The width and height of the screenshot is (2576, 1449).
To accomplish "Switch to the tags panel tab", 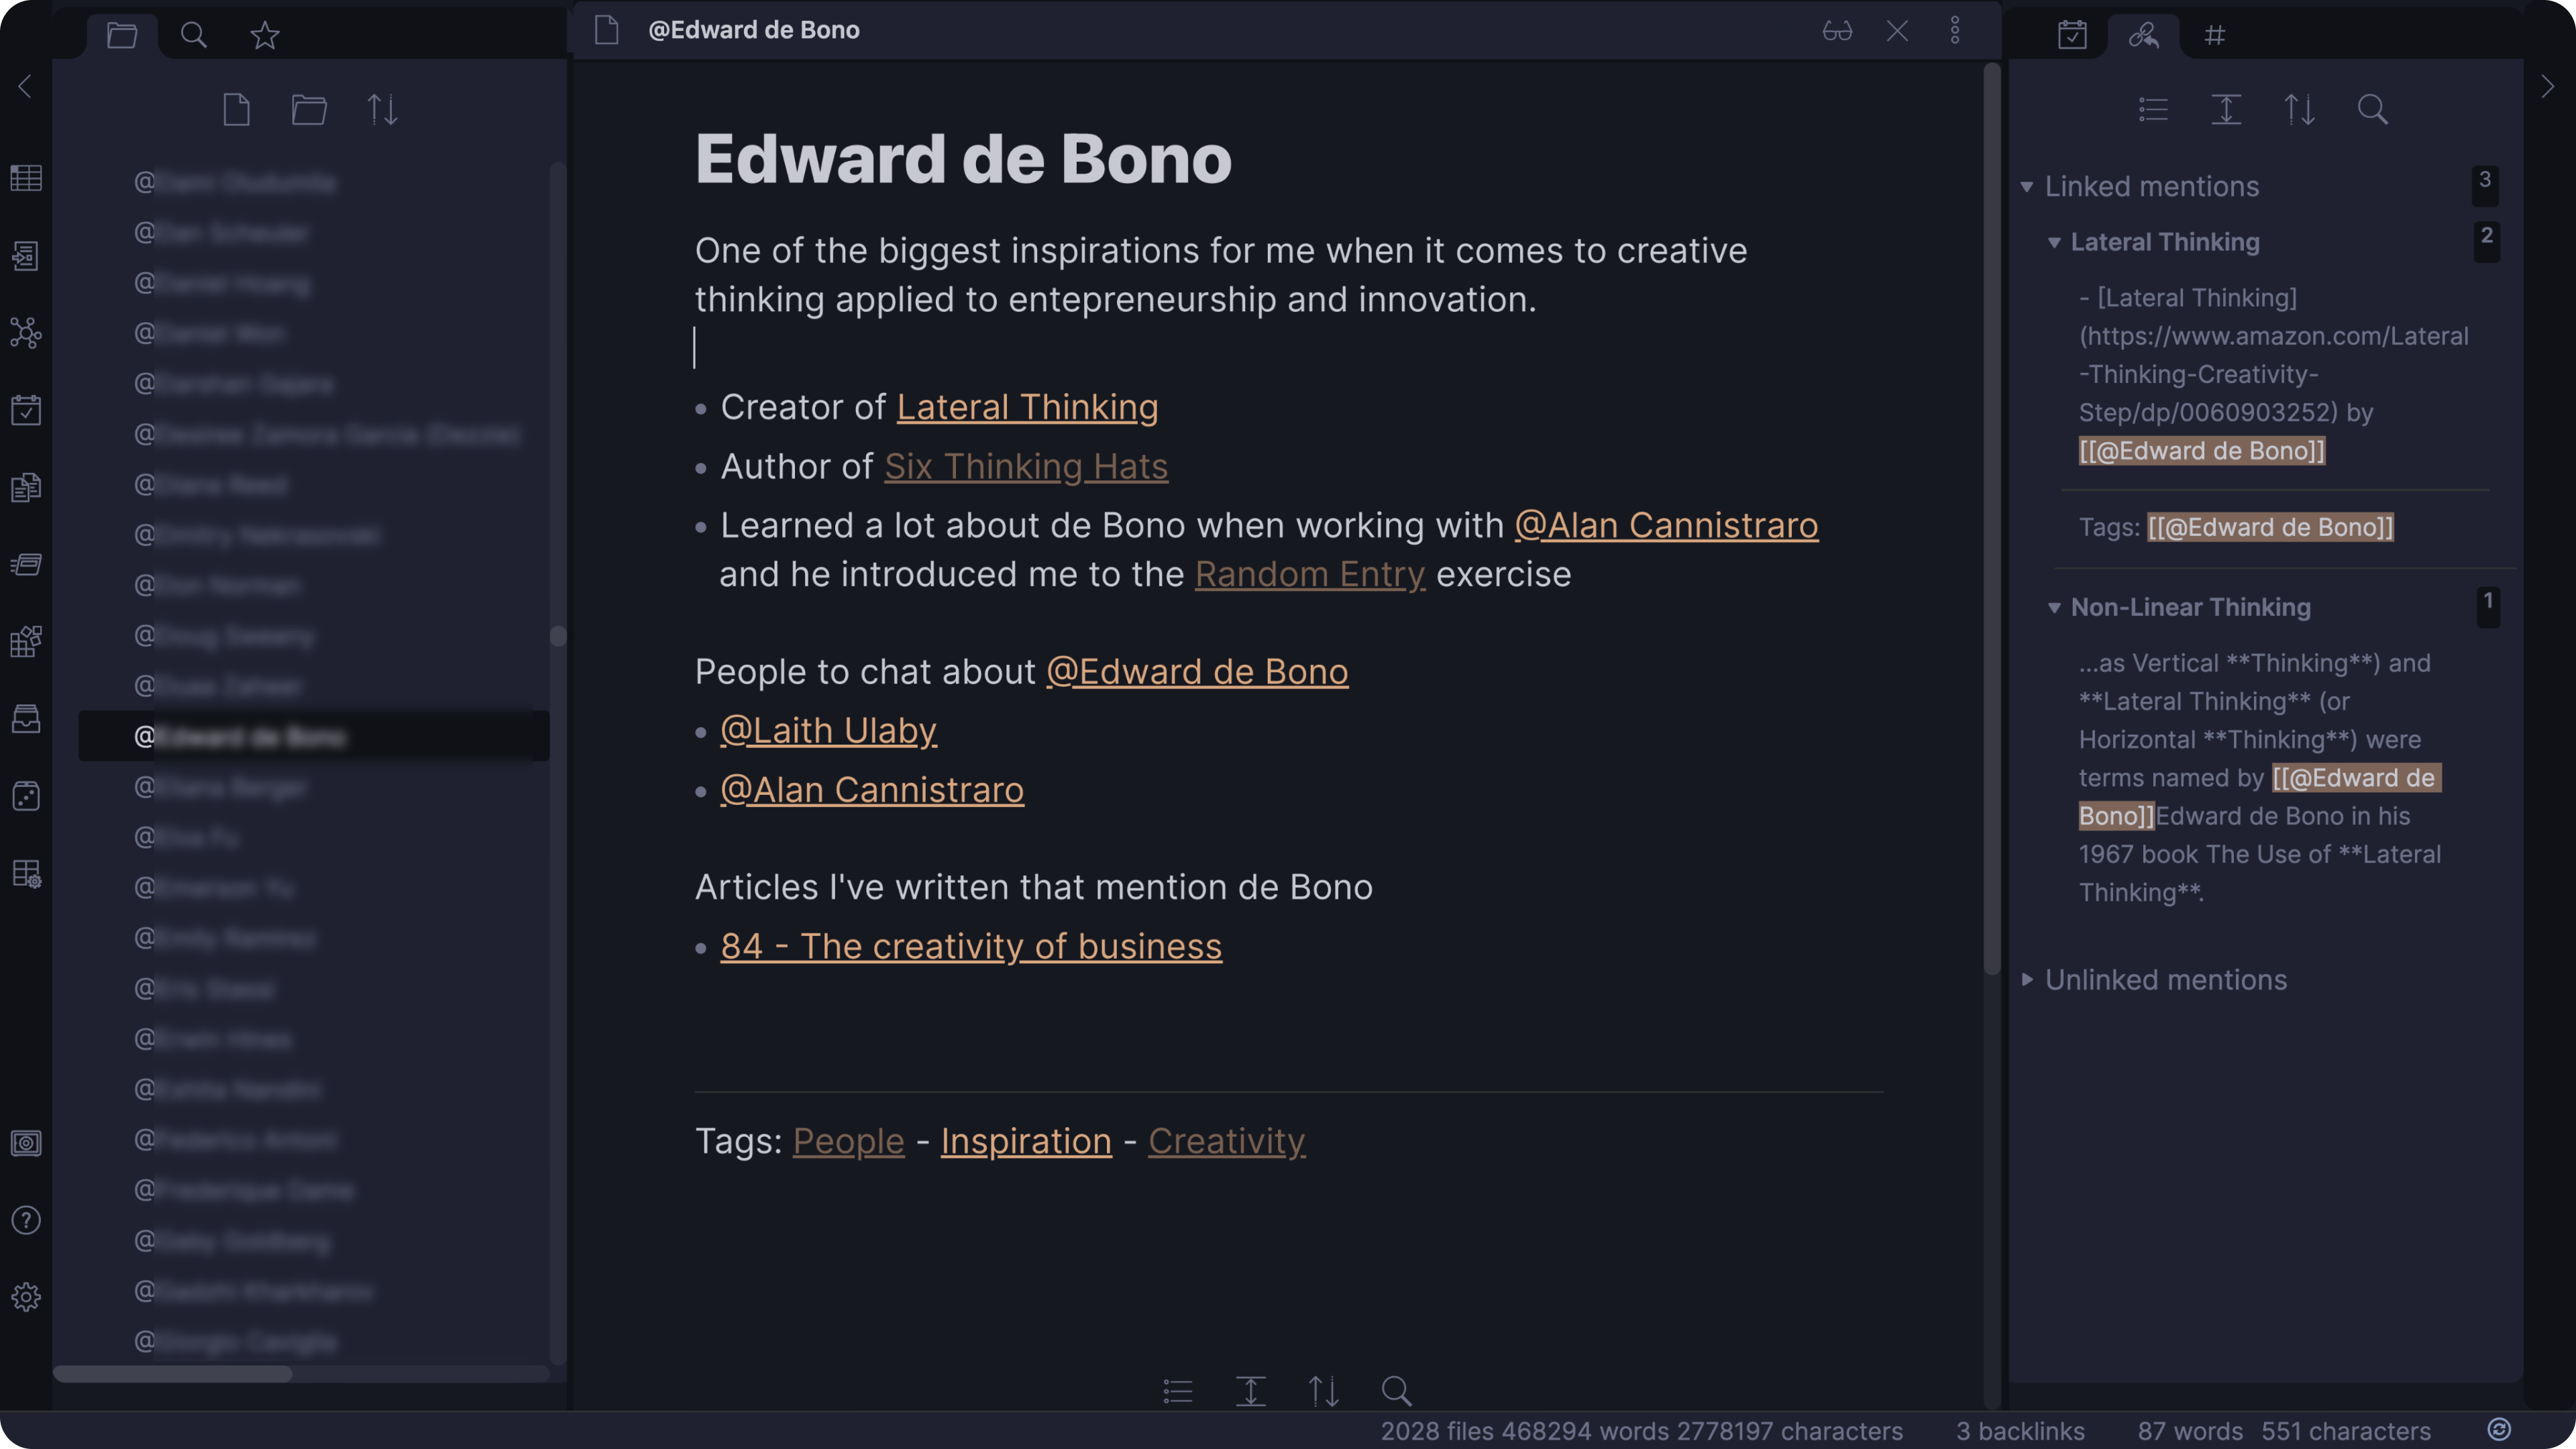I will coord(2215,35).
